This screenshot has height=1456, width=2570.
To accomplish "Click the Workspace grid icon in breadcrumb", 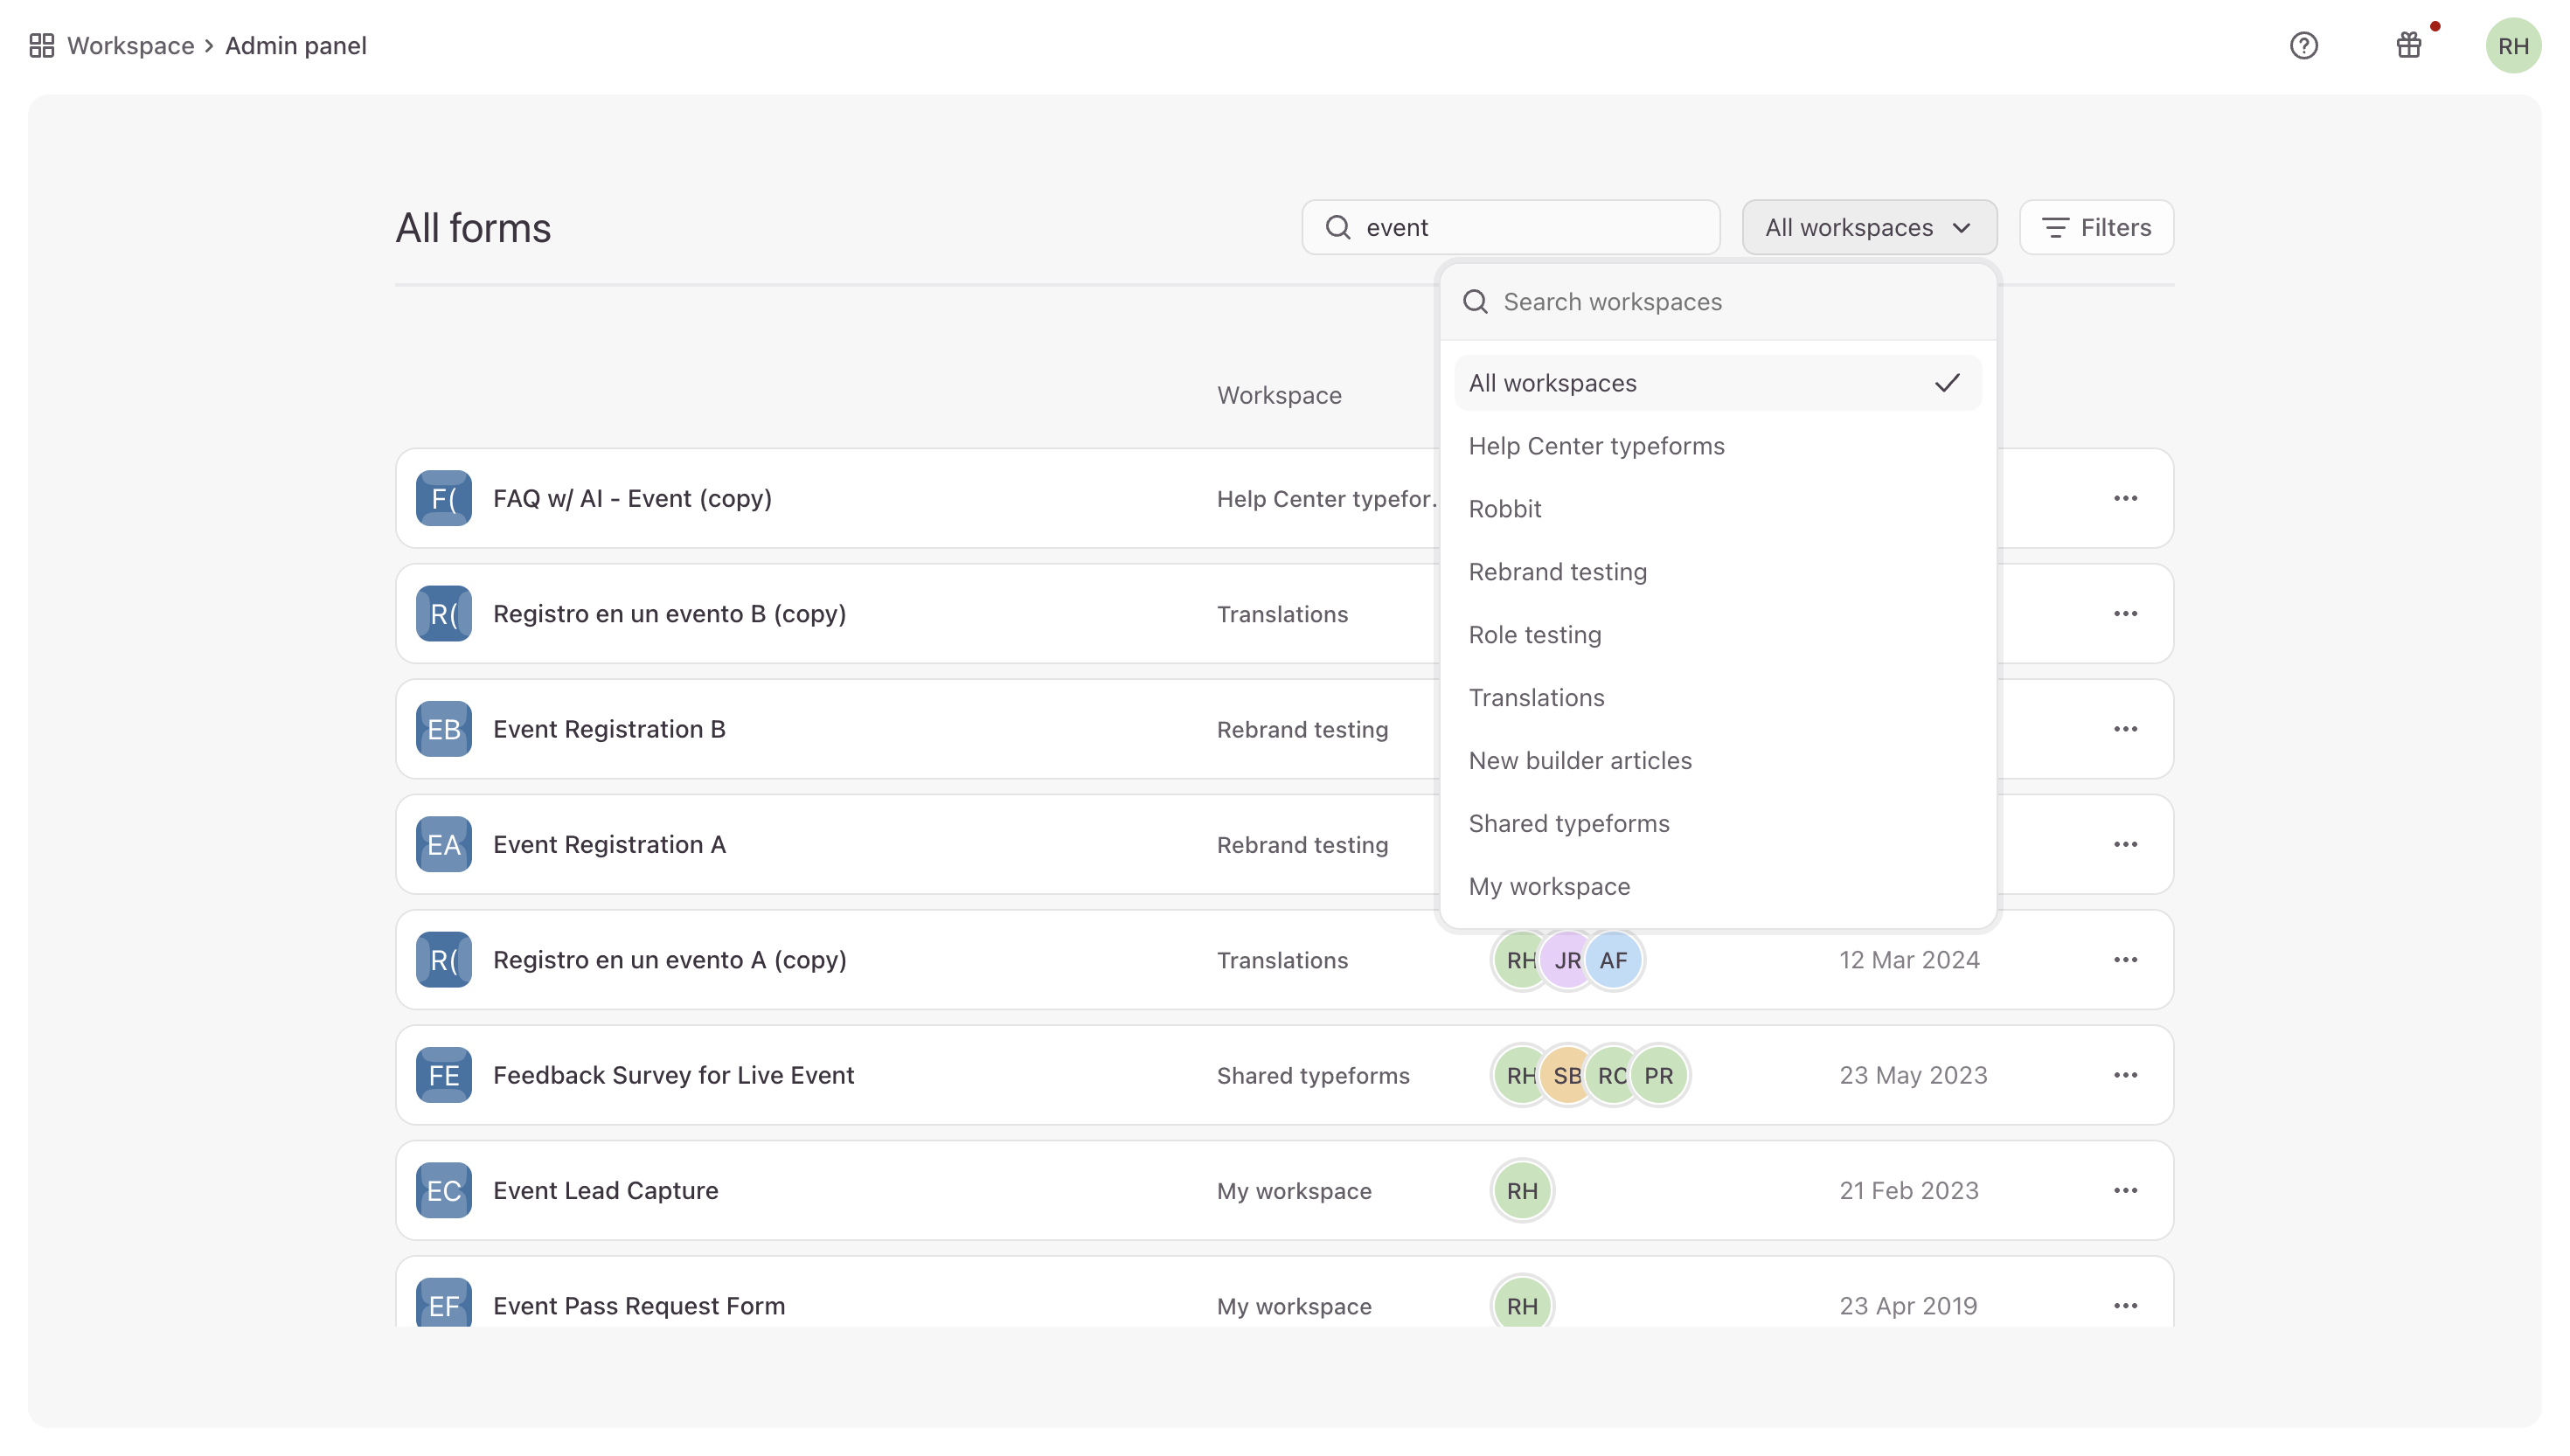I will click(41, 46).
